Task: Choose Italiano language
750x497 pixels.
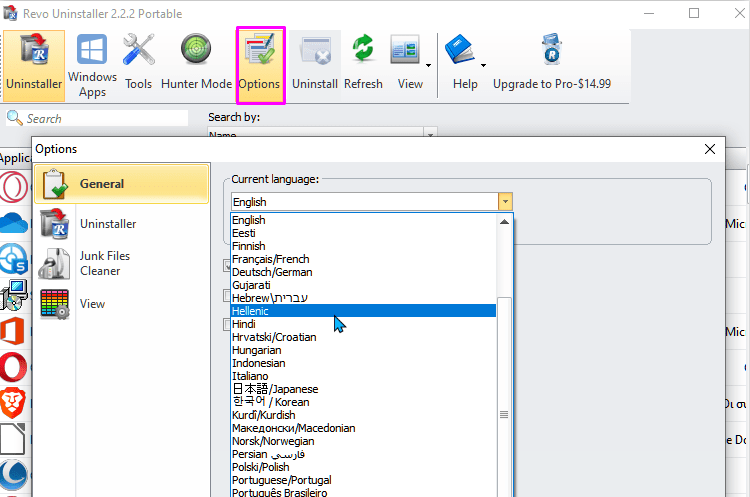Action: [x=363, y=376]
